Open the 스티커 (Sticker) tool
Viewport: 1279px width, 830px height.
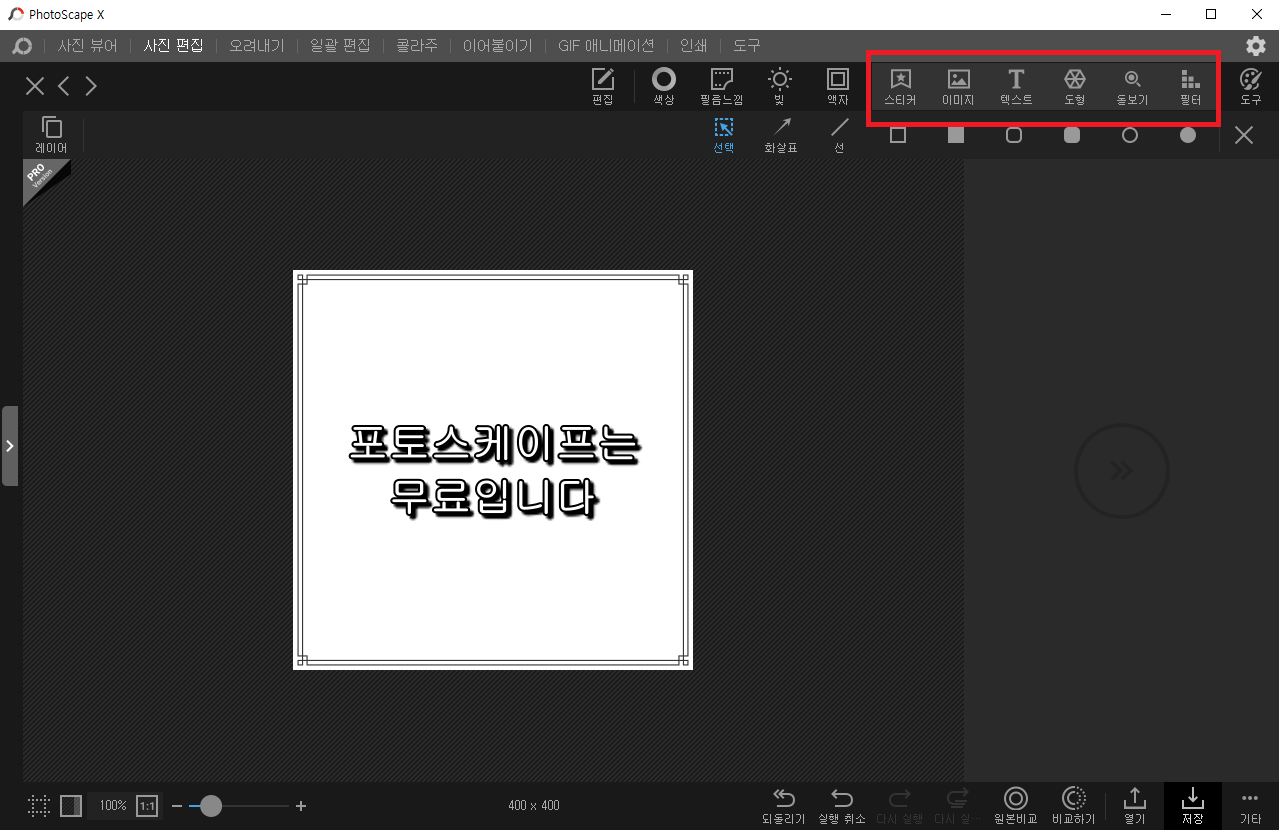point(900,87)
